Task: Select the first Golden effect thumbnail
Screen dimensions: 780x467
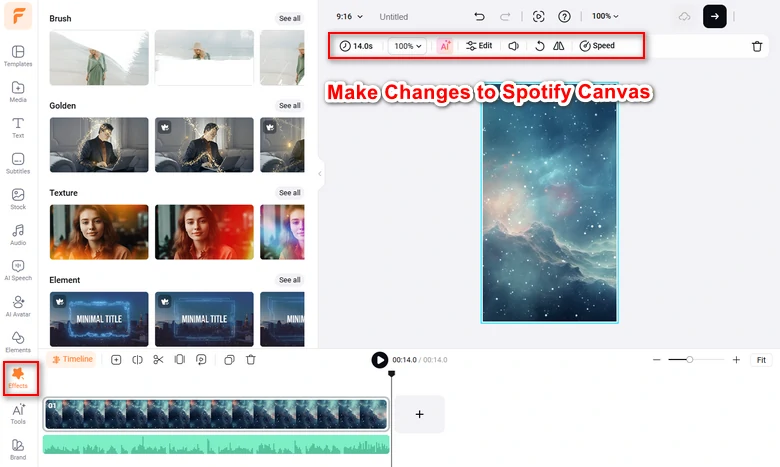Action: pyautogui.click(x=99, y=145)
